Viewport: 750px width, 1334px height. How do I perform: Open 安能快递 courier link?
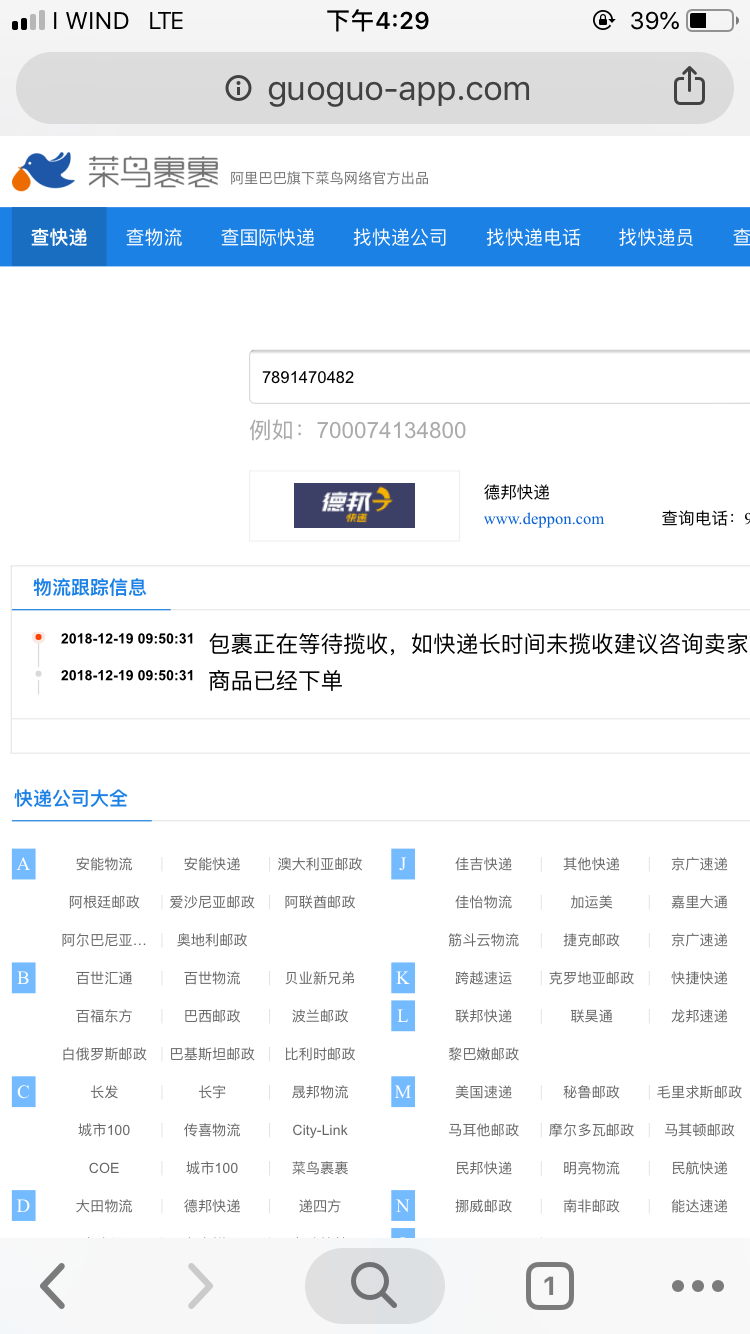click(x=212, y=864)
